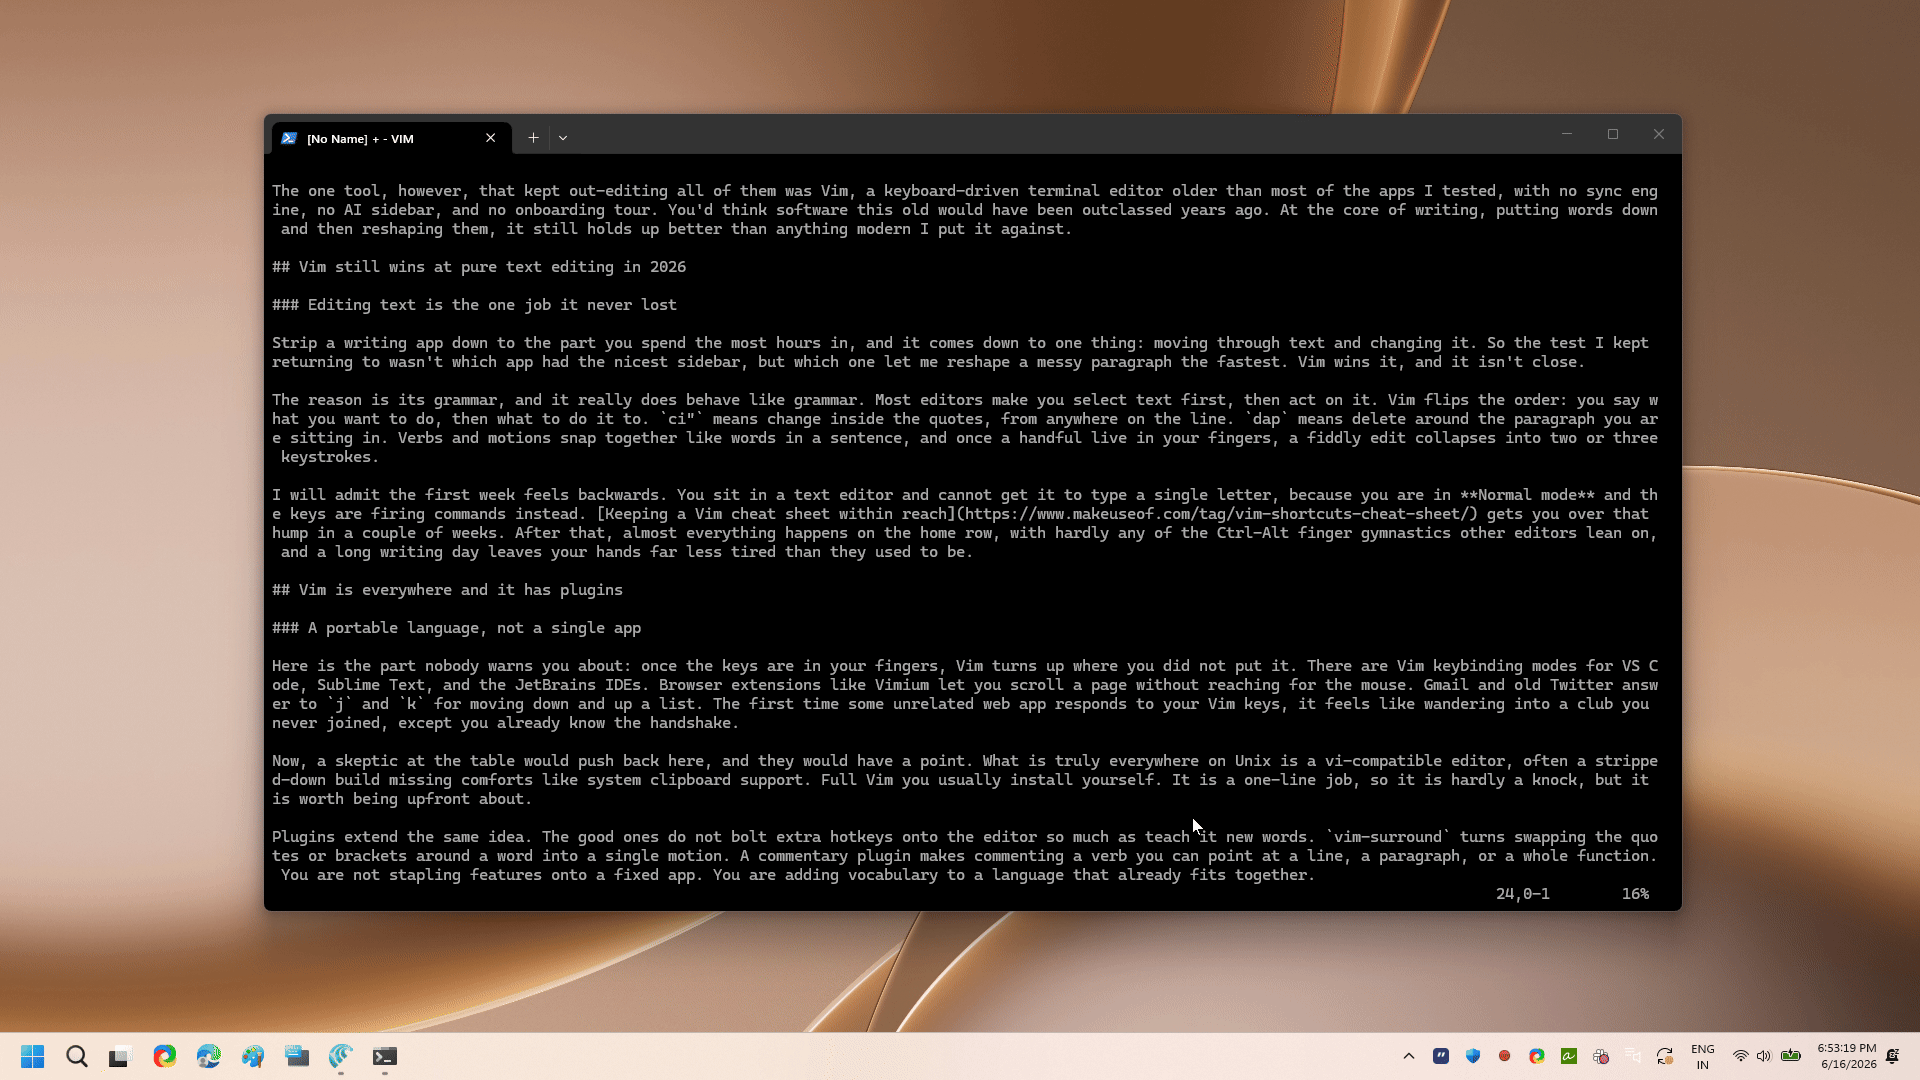Switch to the Terminal app on the taskbar
The image size is (1920, 1080).
tap(385, 1056)
